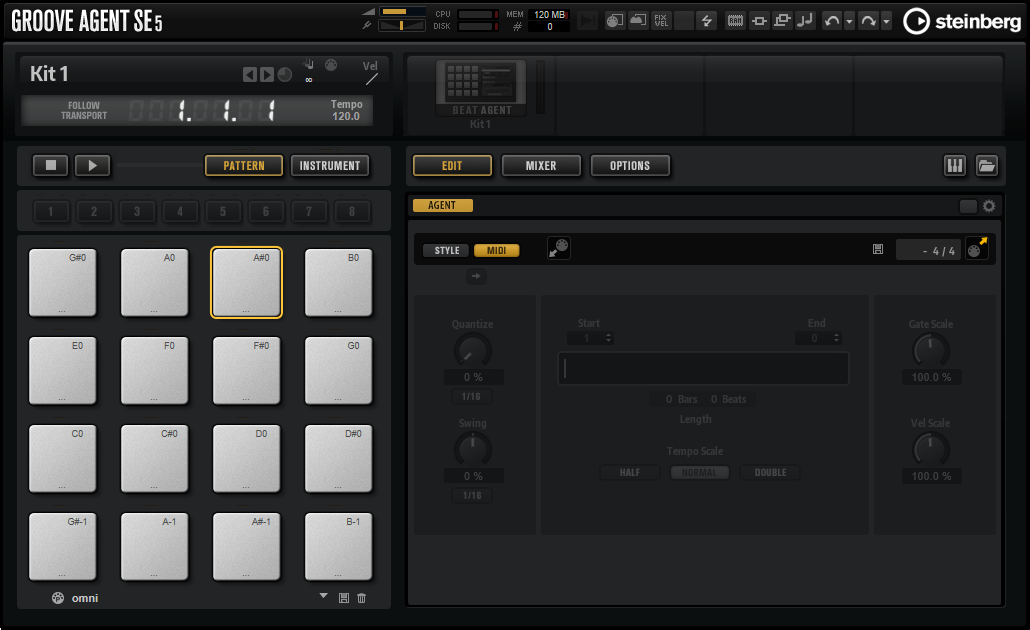This screenshot has width=1030, height=630.
Task: Trigger the G#0 pattern pad
Action: tap(62, 282)
